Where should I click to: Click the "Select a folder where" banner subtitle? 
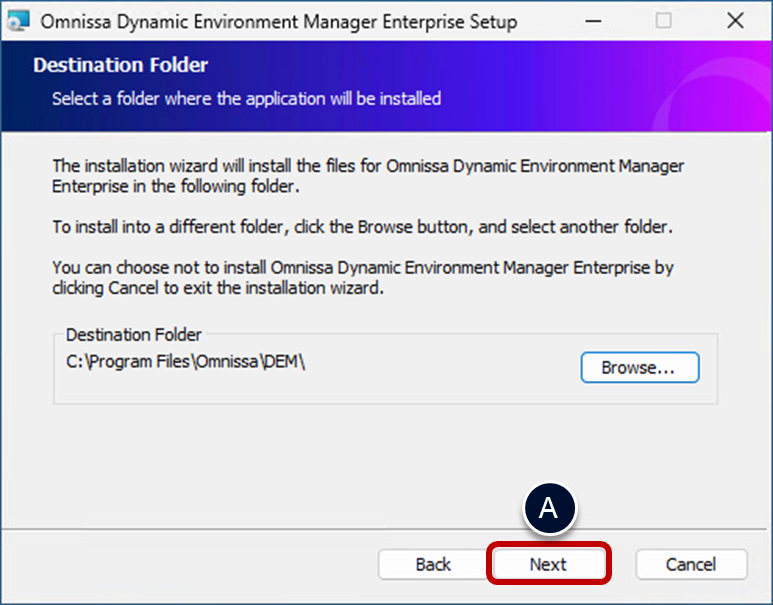[x=246, y=99]
